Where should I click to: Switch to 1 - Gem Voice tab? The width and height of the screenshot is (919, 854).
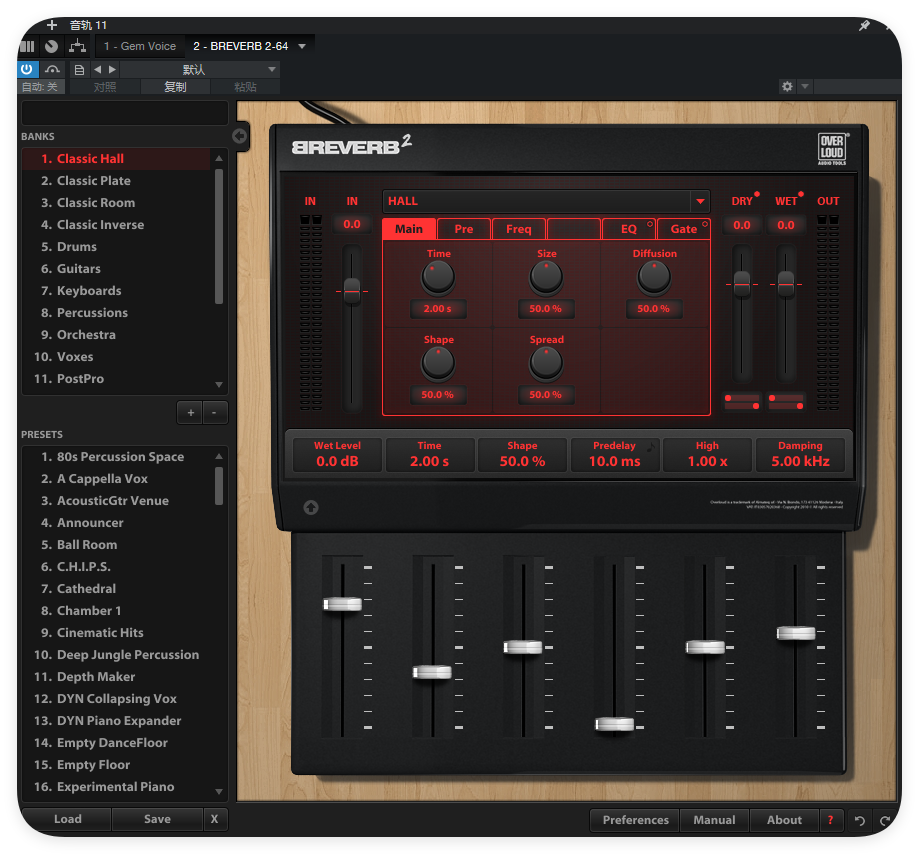[139, 46]
